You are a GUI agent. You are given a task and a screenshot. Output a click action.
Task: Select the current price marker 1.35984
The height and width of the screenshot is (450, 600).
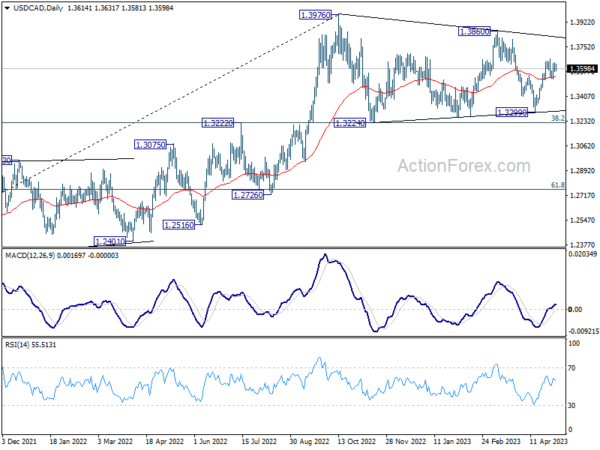click(x=582, y=69)
